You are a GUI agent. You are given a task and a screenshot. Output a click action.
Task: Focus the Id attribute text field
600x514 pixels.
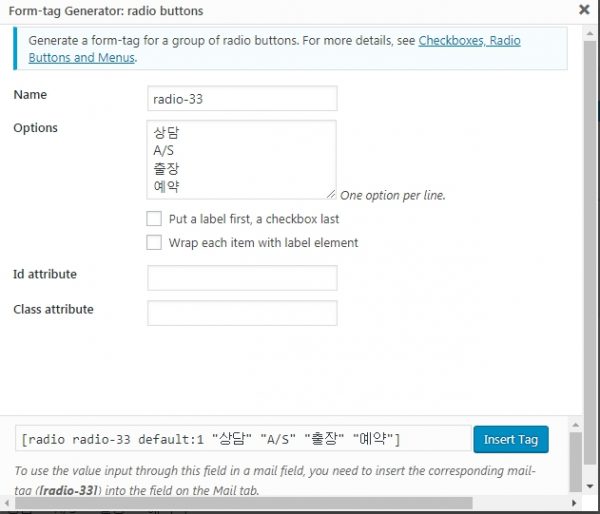tap(242, 277)
